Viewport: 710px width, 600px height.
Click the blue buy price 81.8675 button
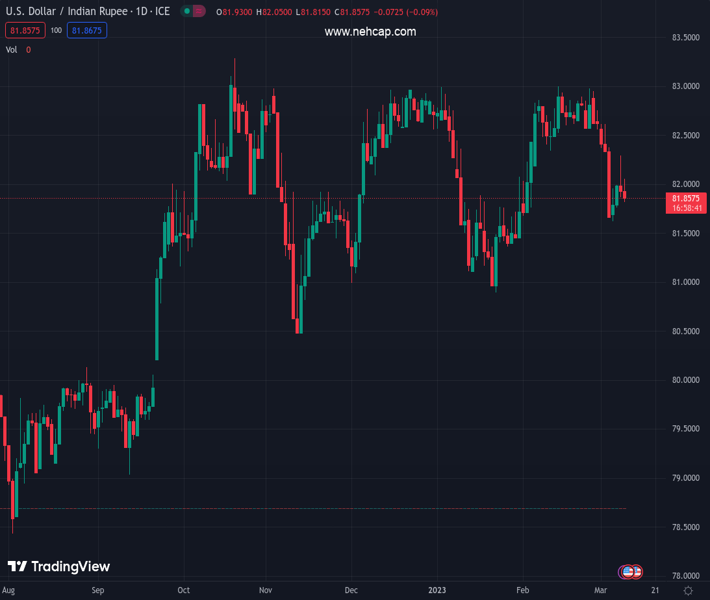[87, 31]
